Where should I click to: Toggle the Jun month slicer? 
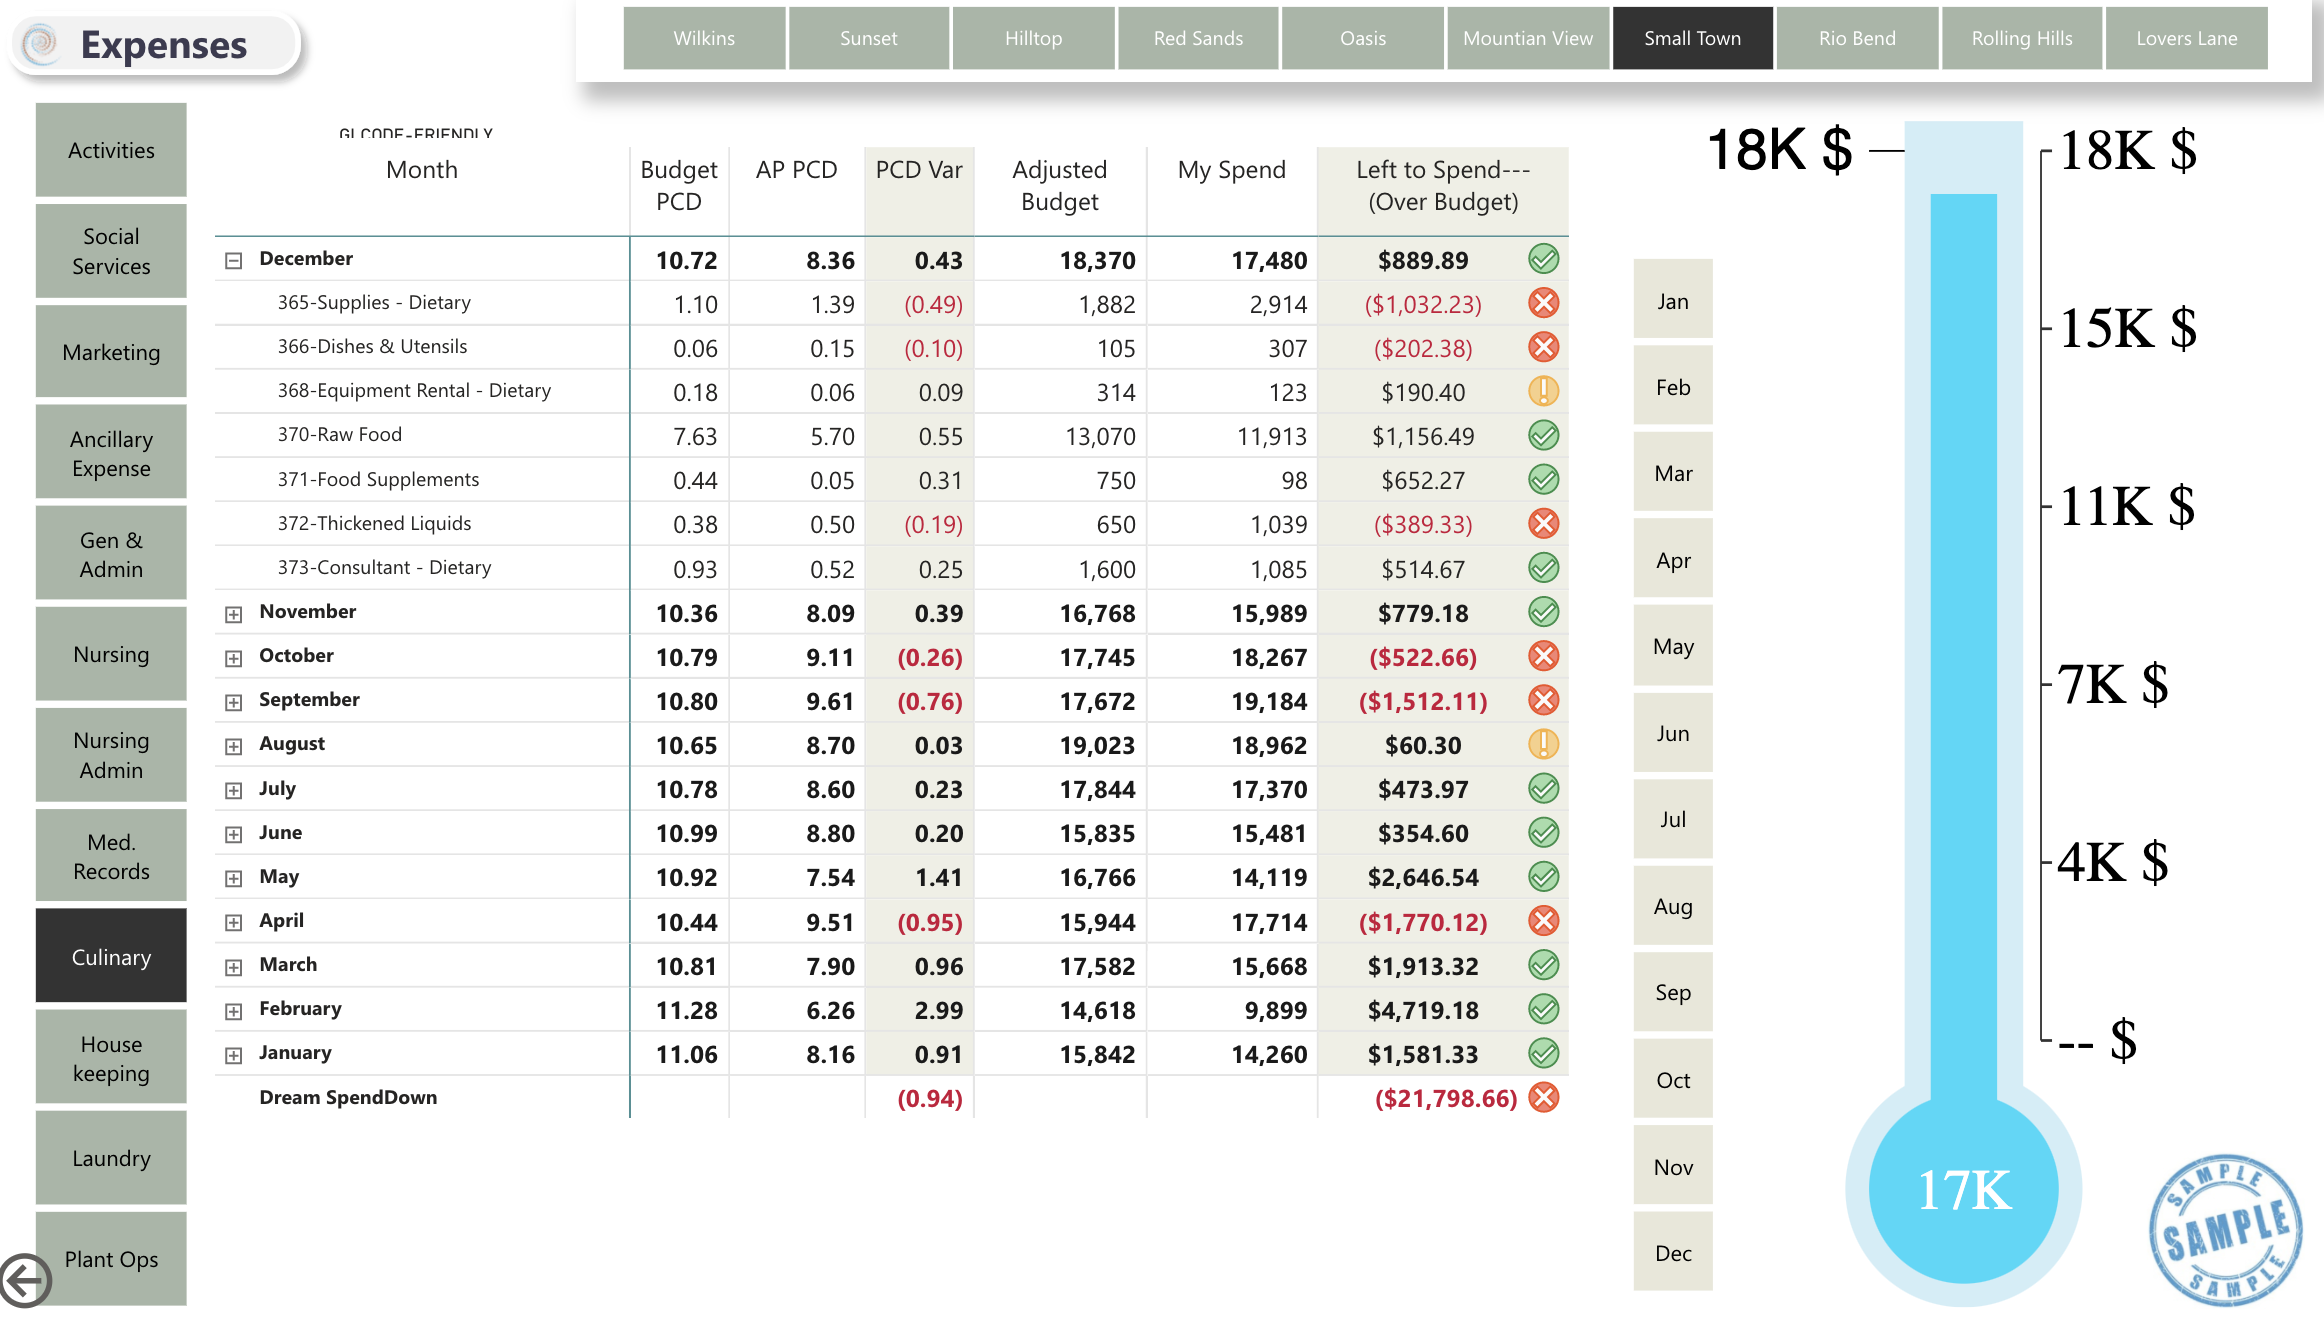pyautogui.click(x=1672, y=733)
